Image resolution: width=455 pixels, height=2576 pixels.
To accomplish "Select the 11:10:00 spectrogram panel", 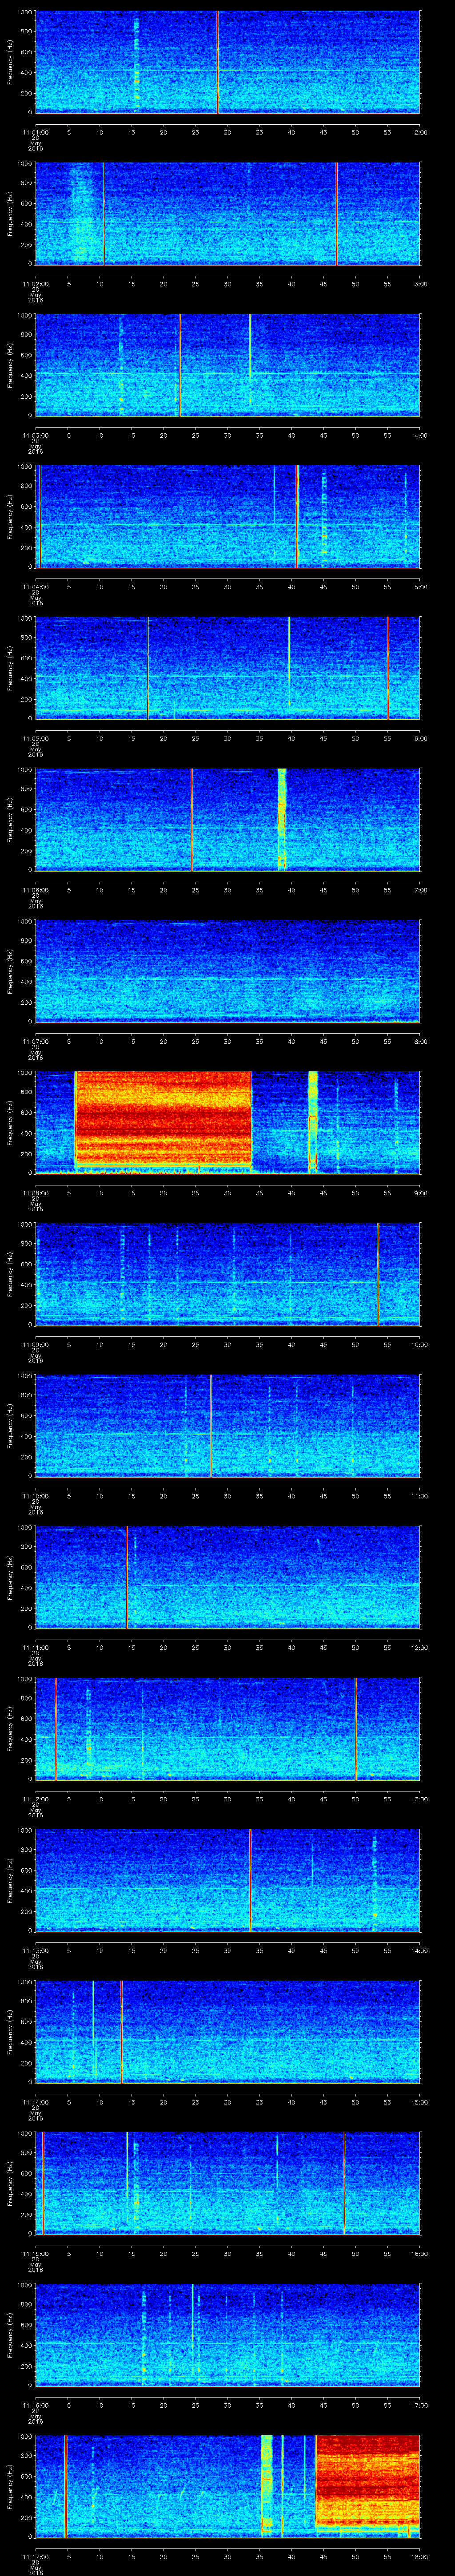I will [x=228, y=1425].
